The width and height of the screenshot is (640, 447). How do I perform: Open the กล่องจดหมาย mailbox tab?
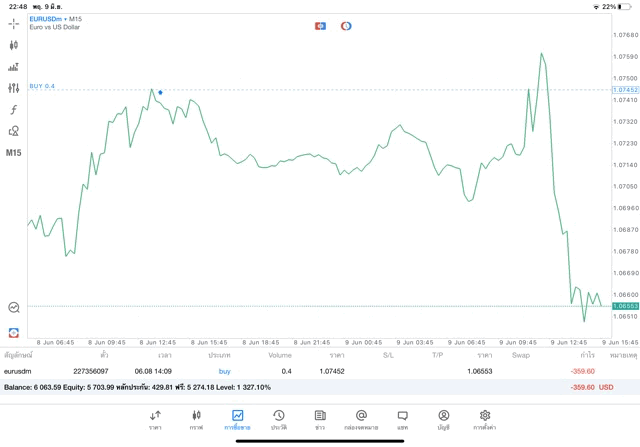tap(361, 419)
